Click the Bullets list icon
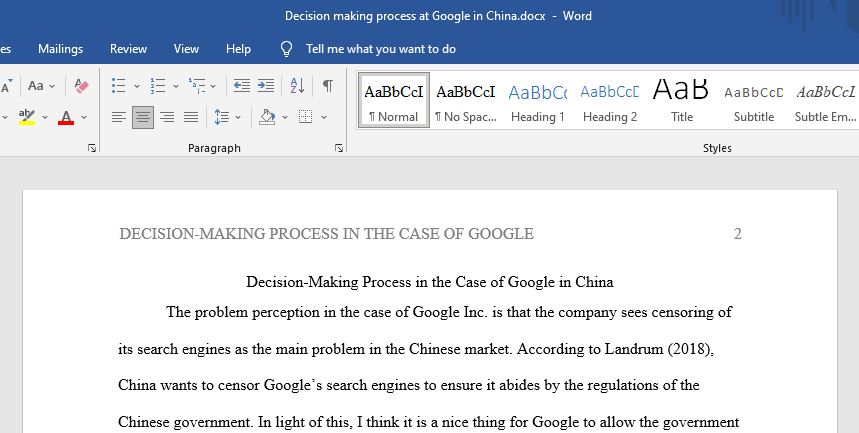859x433 pixels. tap(118, 86)
